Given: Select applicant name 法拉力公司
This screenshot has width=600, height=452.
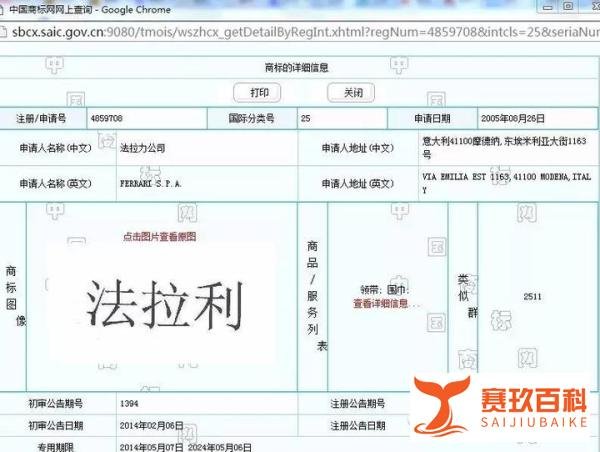Looking at the screenshot, I should (x=143, y=148).
